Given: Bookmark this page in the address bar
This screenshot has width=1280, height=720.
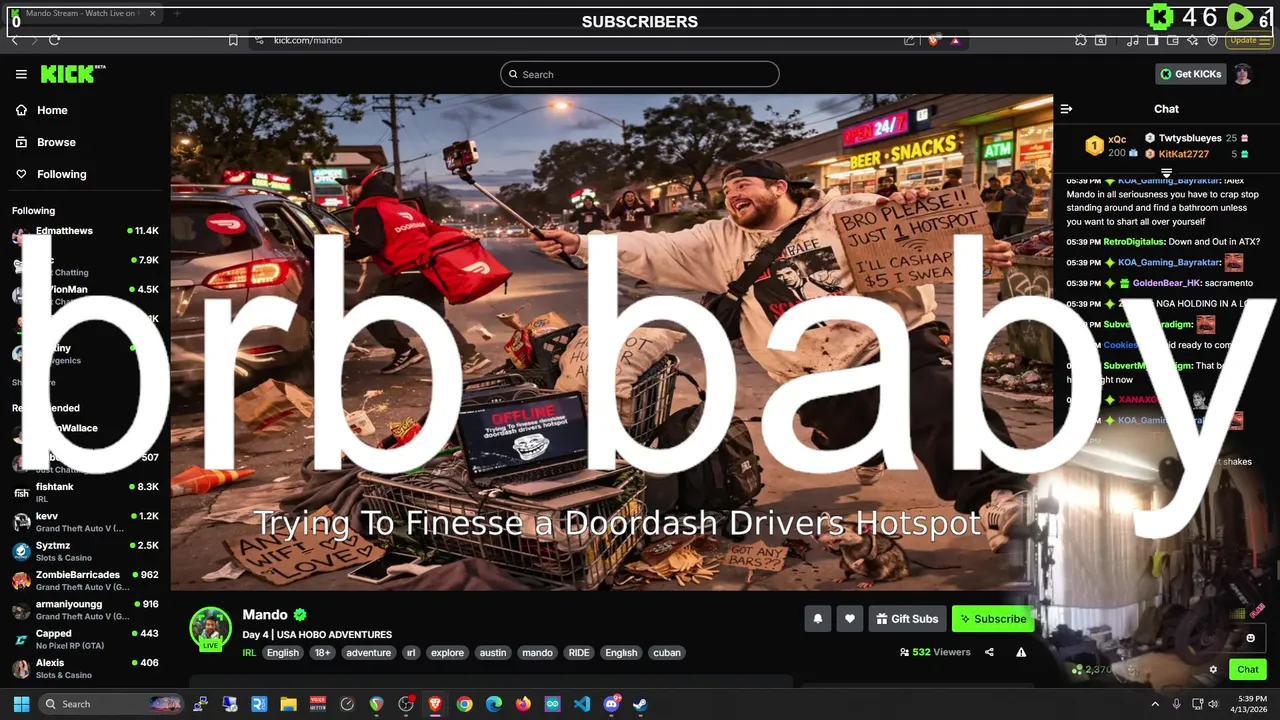Looking at the screenshot, I should click(233, 40).
